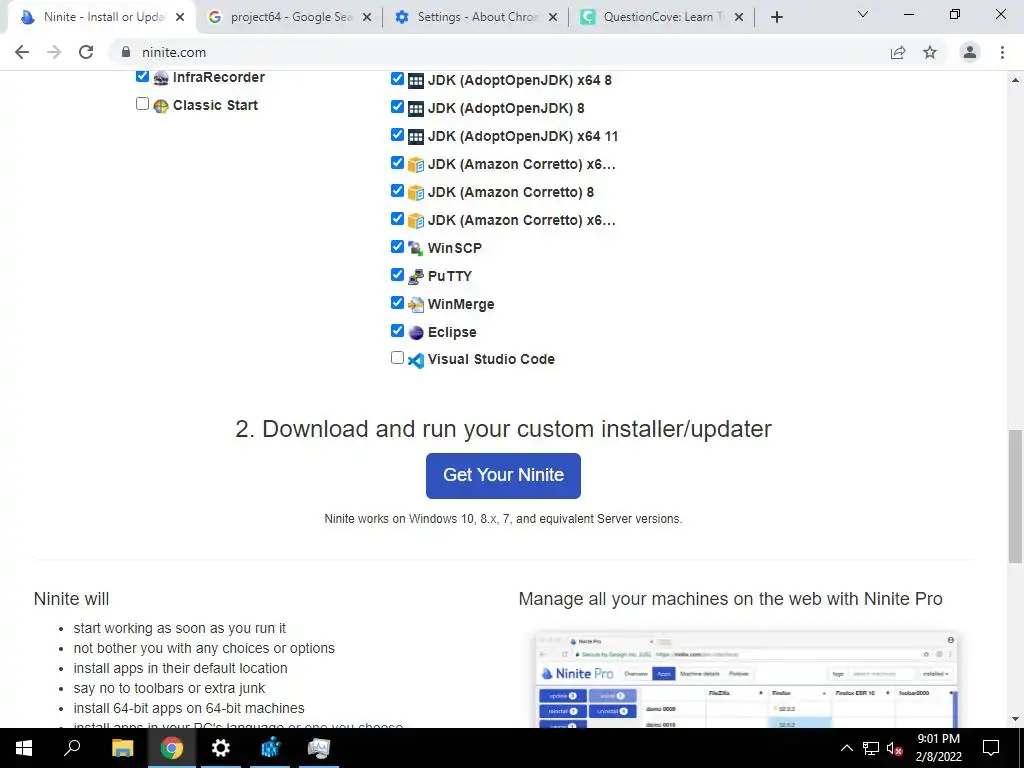
Task: Click the InfraRecorder app icon
Action: [161, 78]
